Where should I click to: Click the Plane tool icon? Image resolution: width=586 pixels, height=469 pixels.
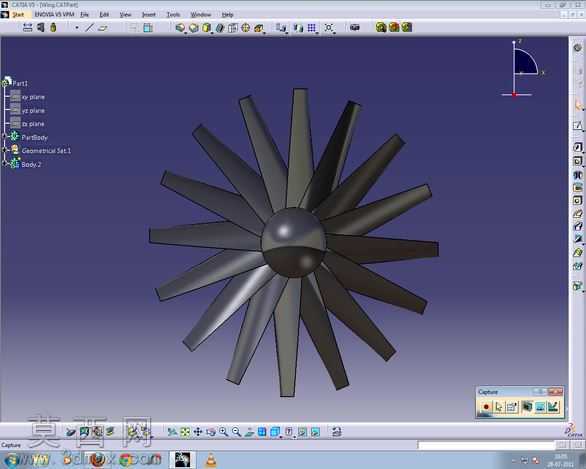point(102,28)
